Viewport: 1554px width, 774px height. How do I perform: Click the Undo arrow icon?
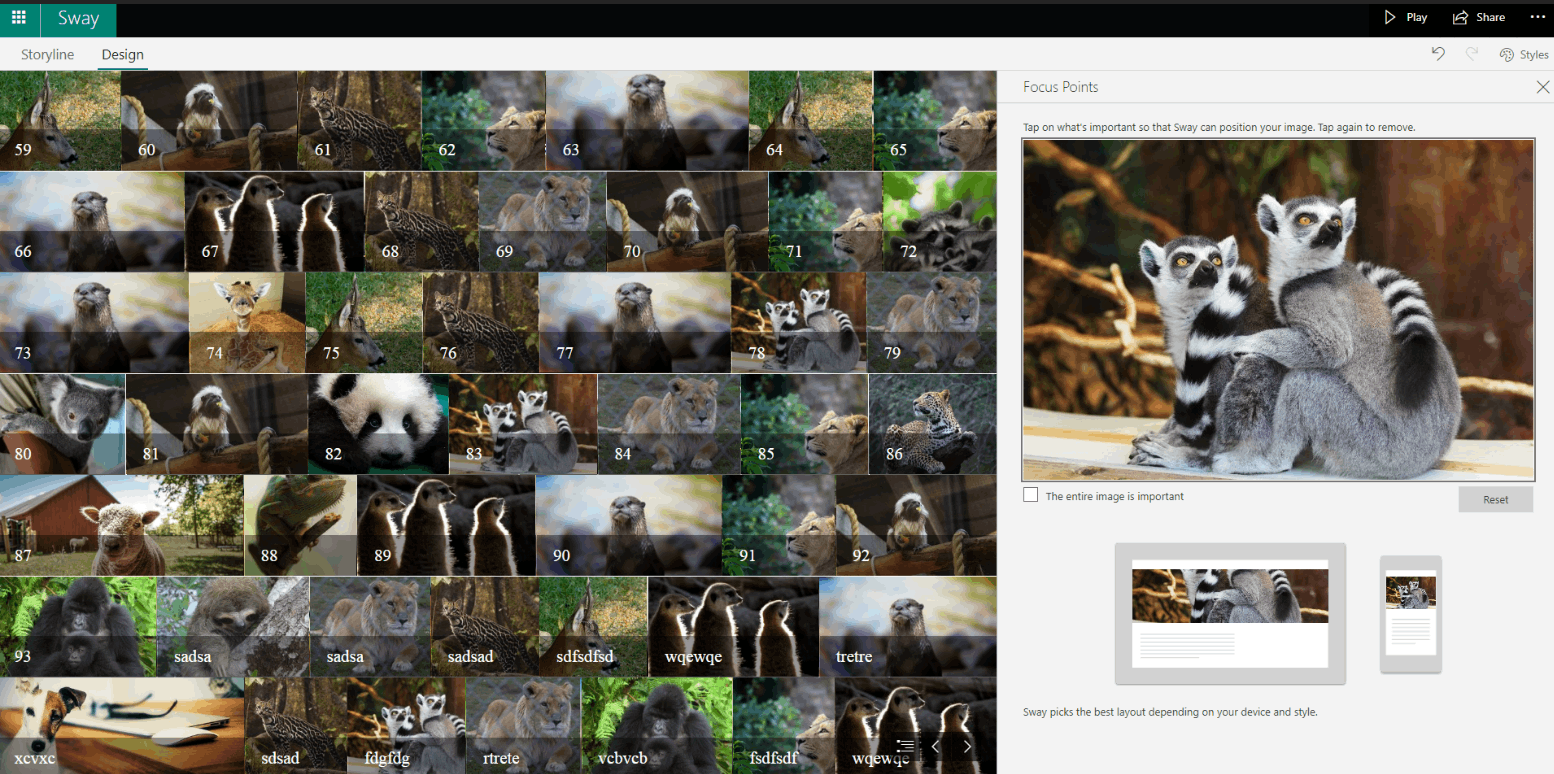pyautogui.click(x=1438, y=54)
